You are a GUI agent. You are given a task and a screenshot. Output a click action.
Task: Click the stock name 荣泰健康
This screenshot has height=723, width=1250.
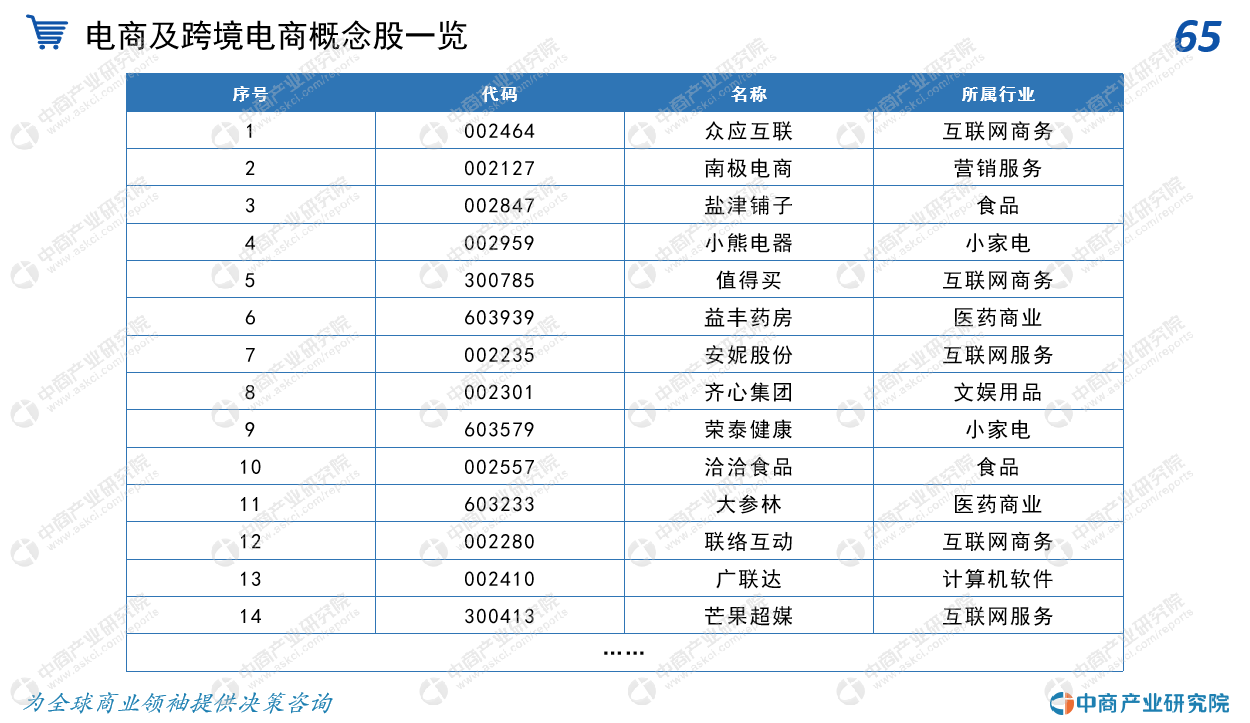click(x=748, y=430)
